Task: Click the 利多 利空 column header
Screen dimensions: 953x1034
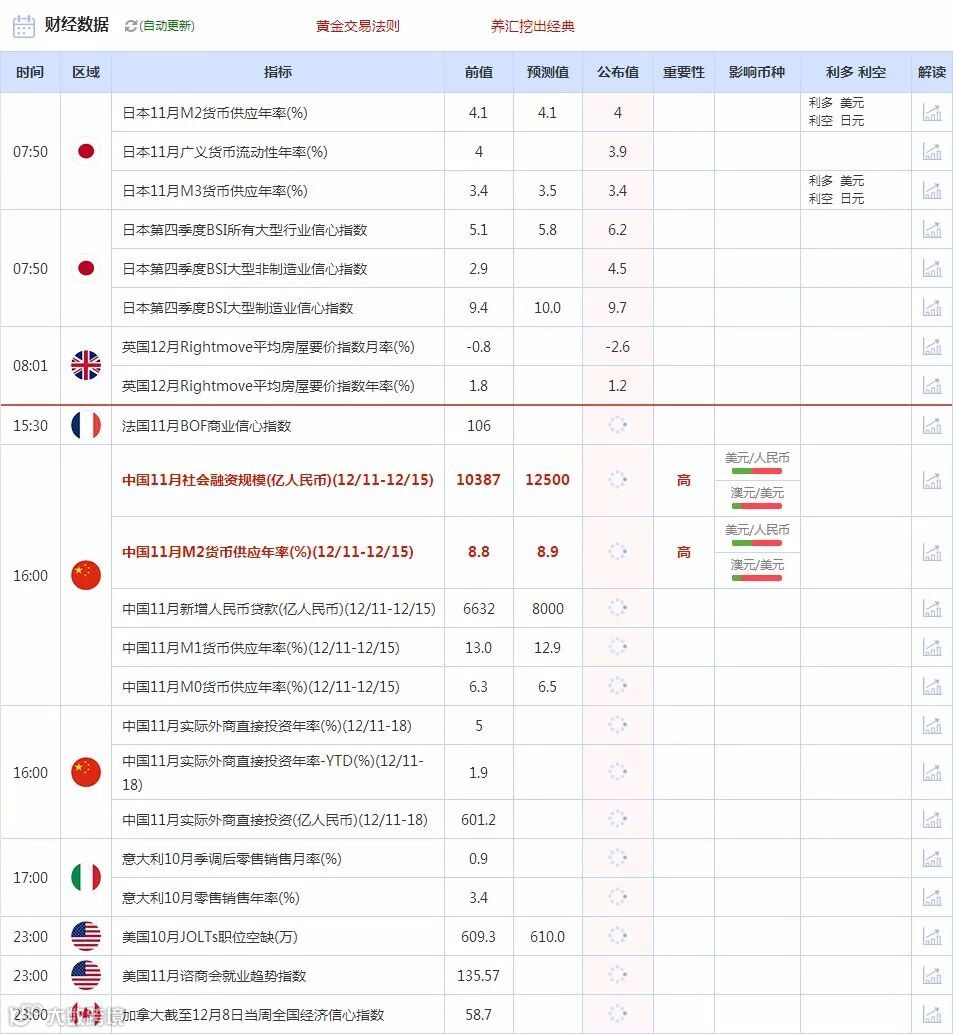Action: pyautogui.click(x=855, y=72)
